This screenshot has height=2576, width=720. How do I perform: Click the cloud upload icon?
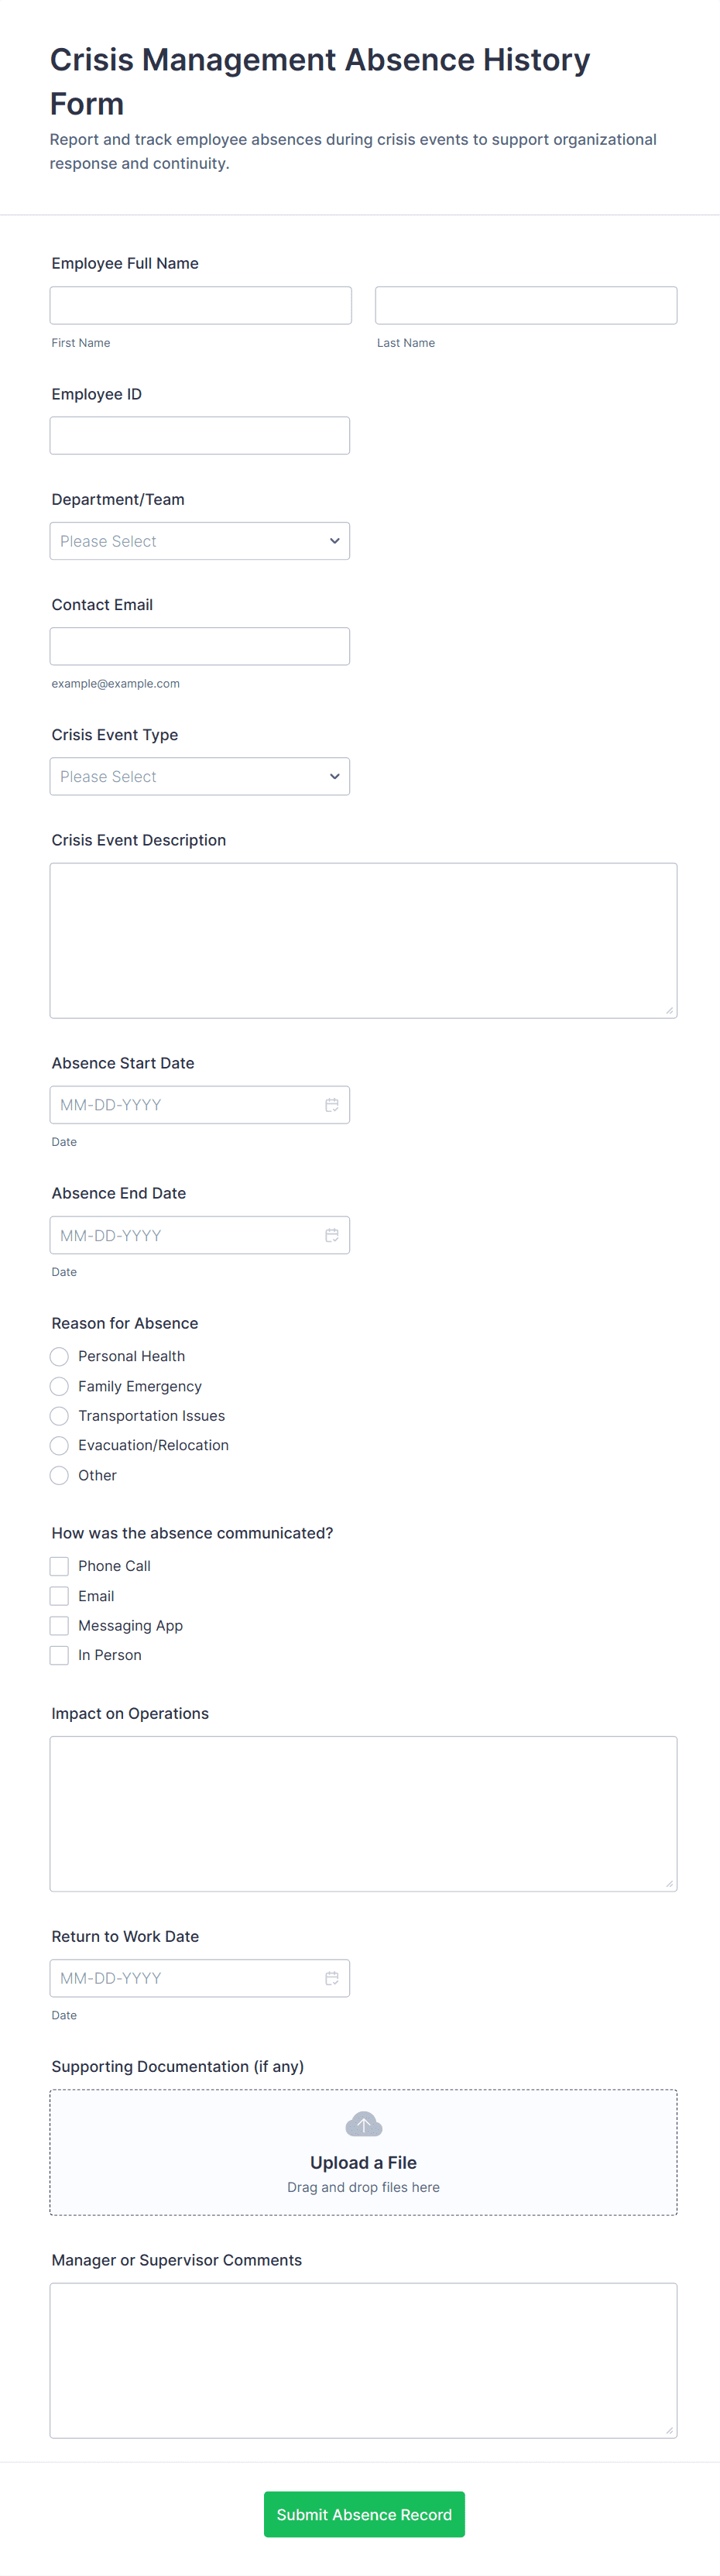pyautogui.click(x=363, y=2124)
